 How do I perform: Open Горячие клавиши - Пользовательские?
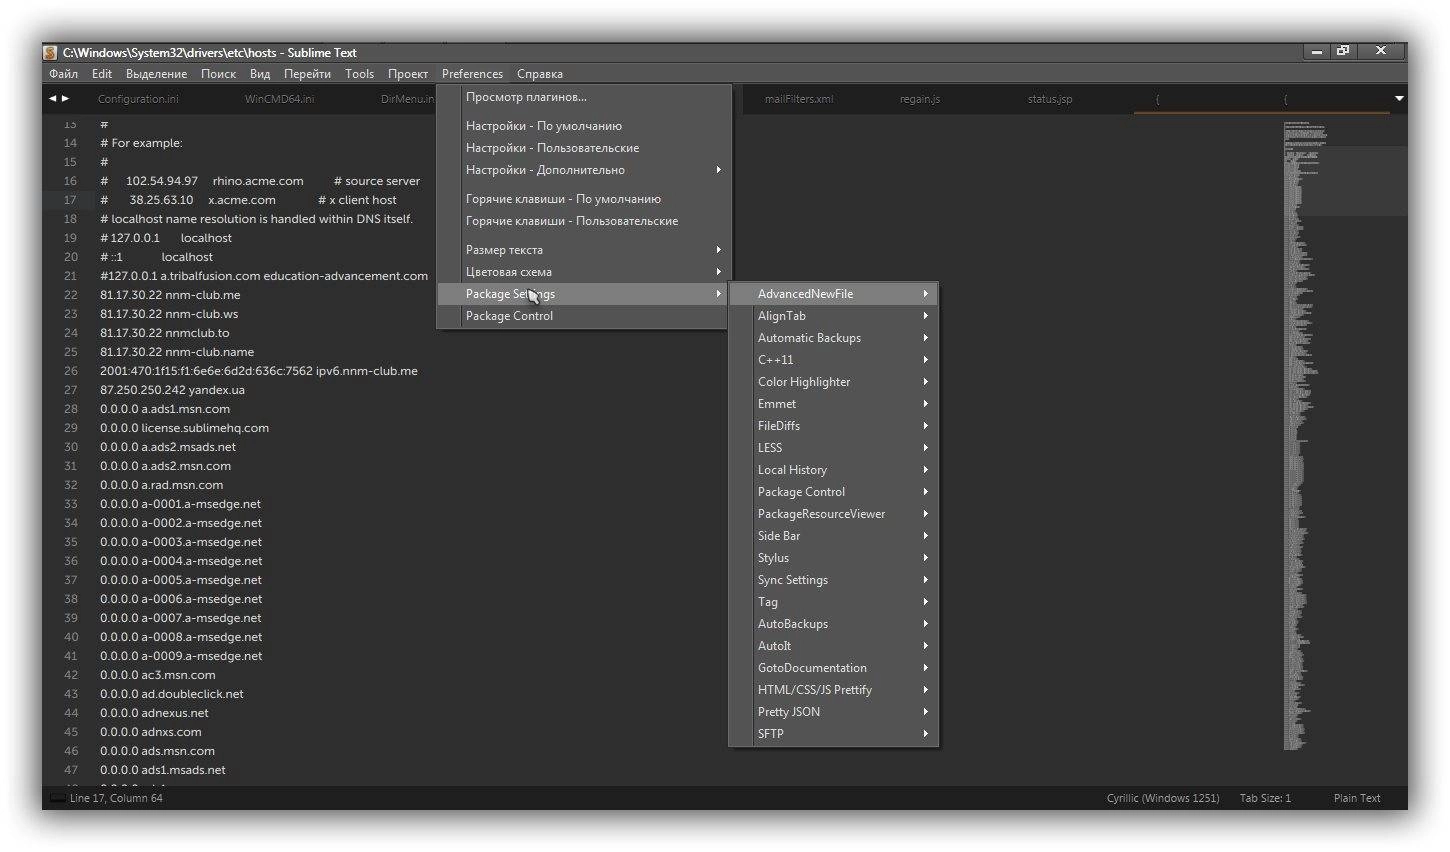tap(582, 221)
